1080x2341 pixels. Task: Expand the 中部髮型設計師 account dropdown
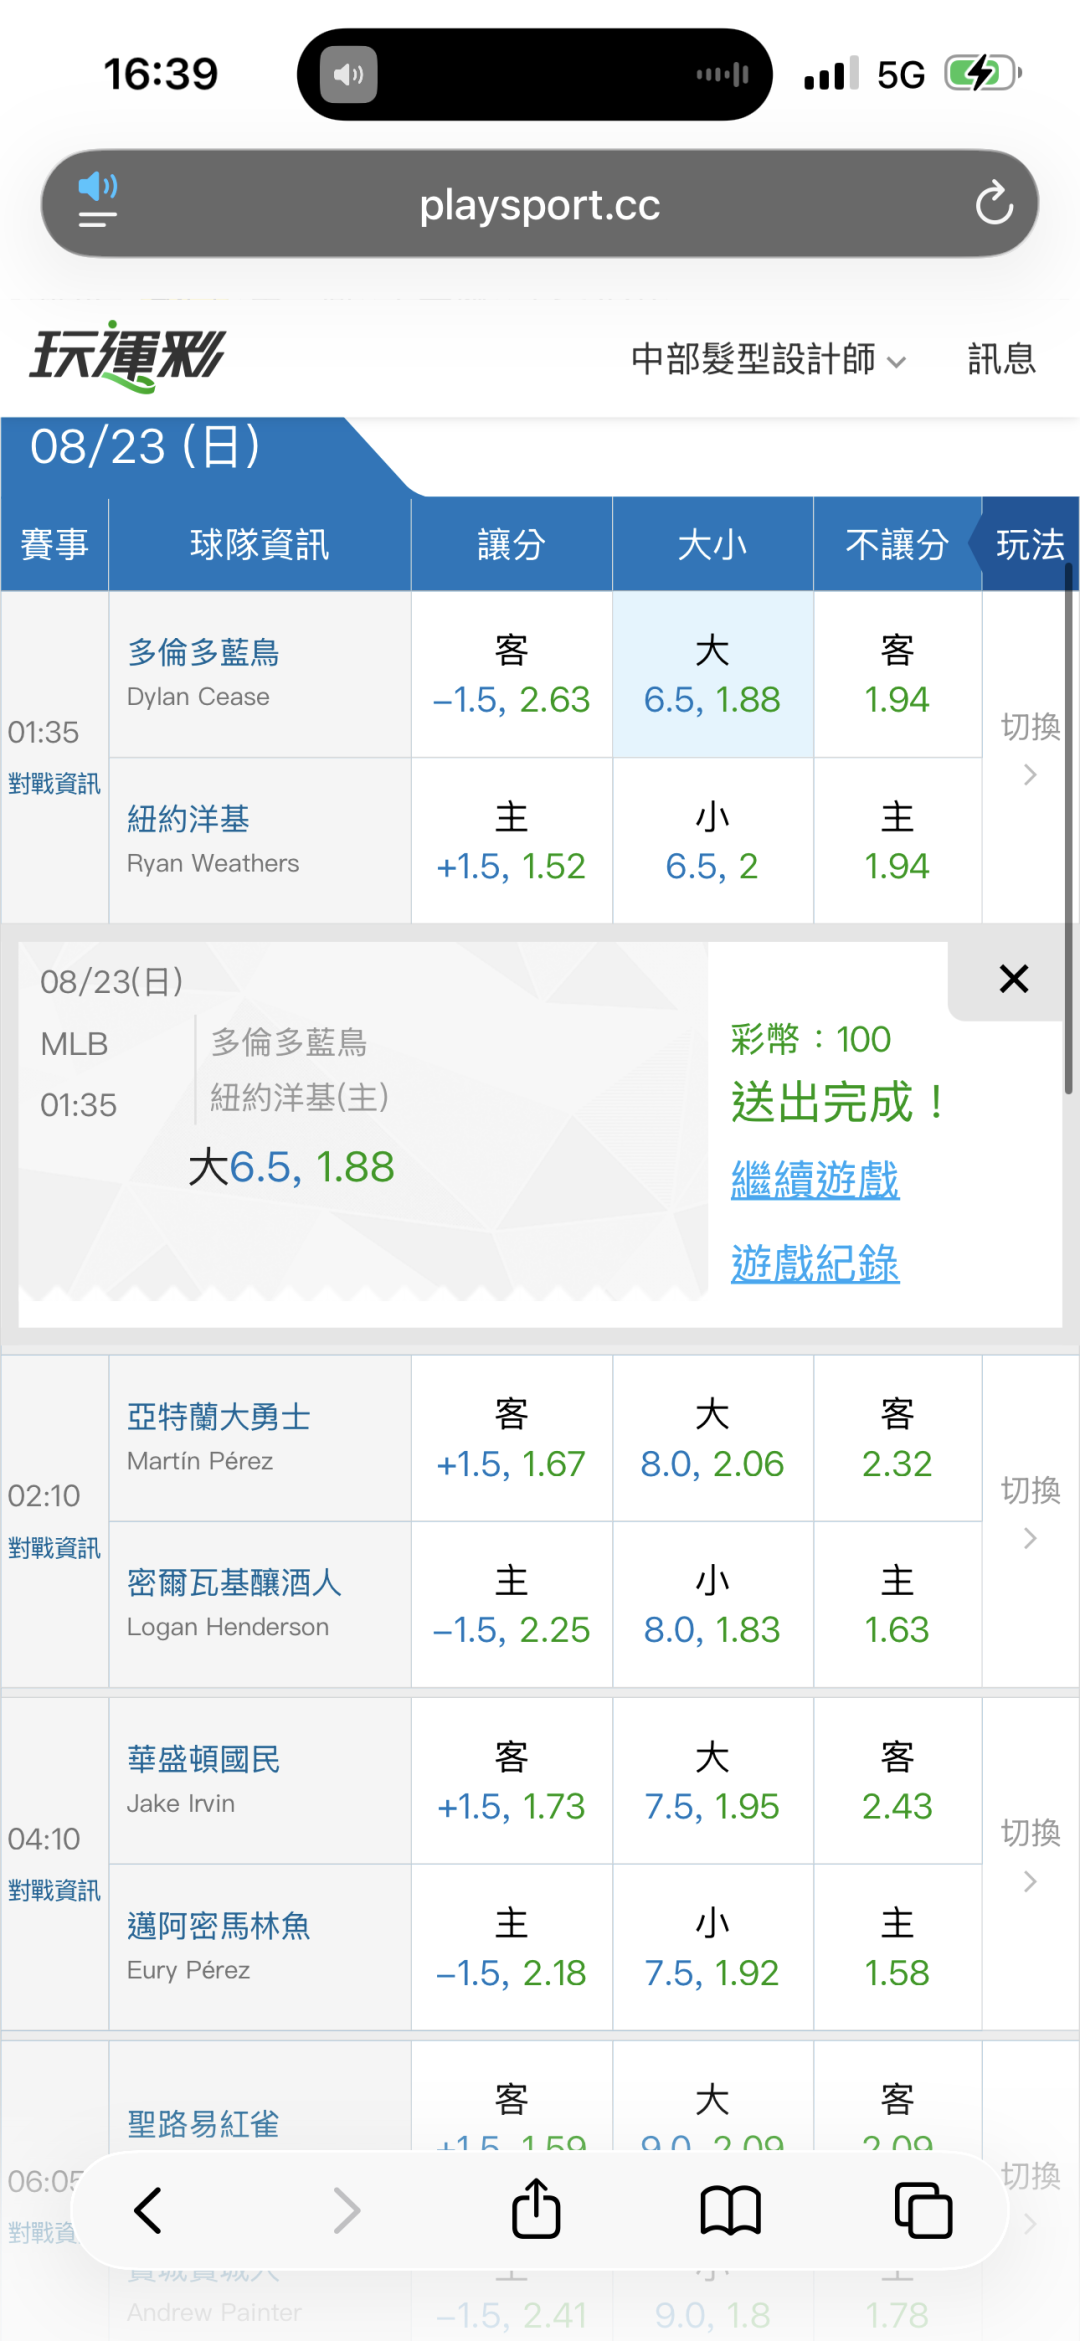[x=768, y=359]
